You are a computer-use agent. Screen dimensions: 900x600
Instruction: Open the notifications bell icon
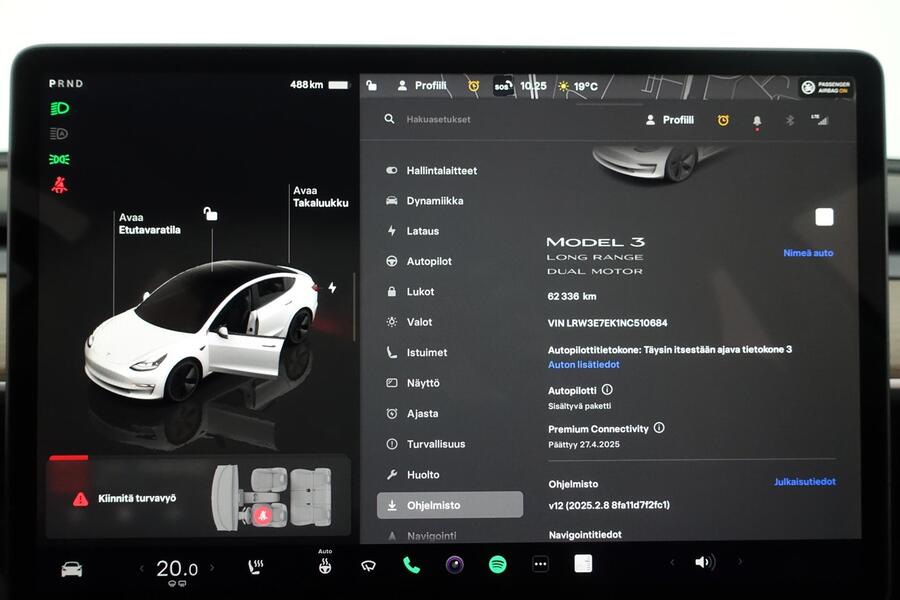click(757, 121)
